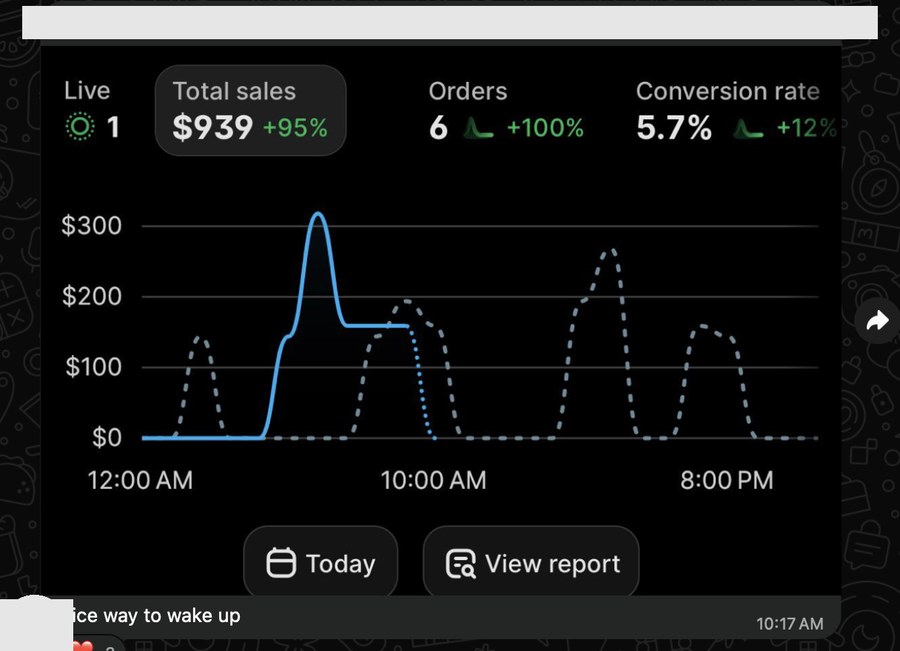Select the Orders metric
Image resolution: width=900 pixels, height=651 pixels.
point(506,111)
